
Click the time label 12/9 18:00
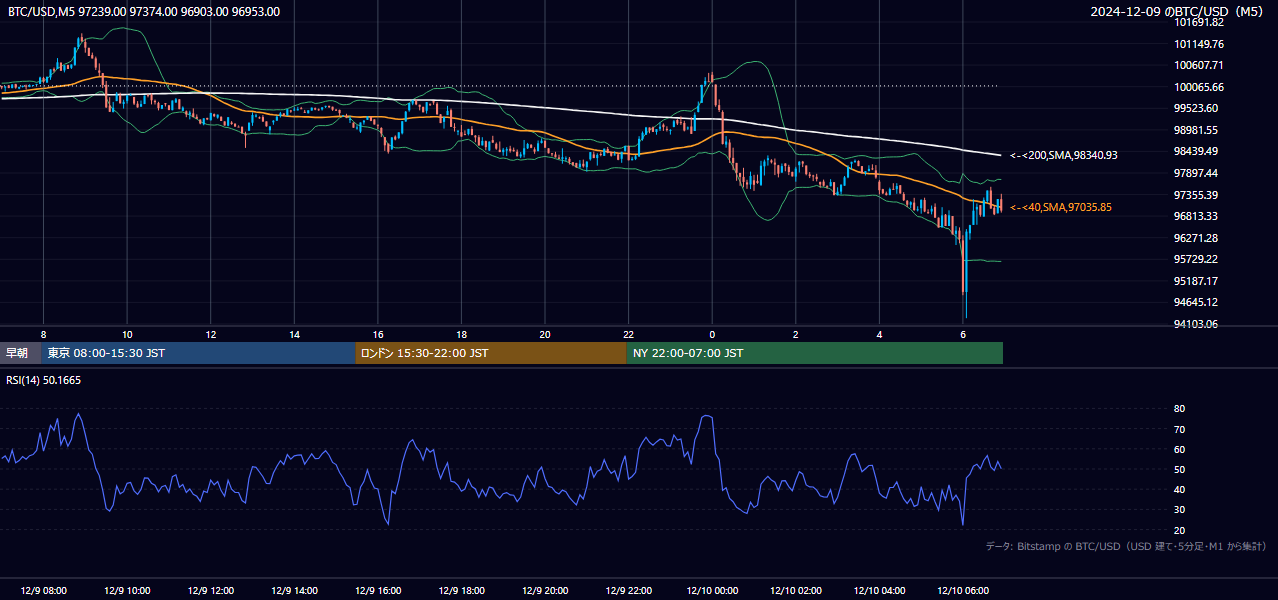click(461, 591)
